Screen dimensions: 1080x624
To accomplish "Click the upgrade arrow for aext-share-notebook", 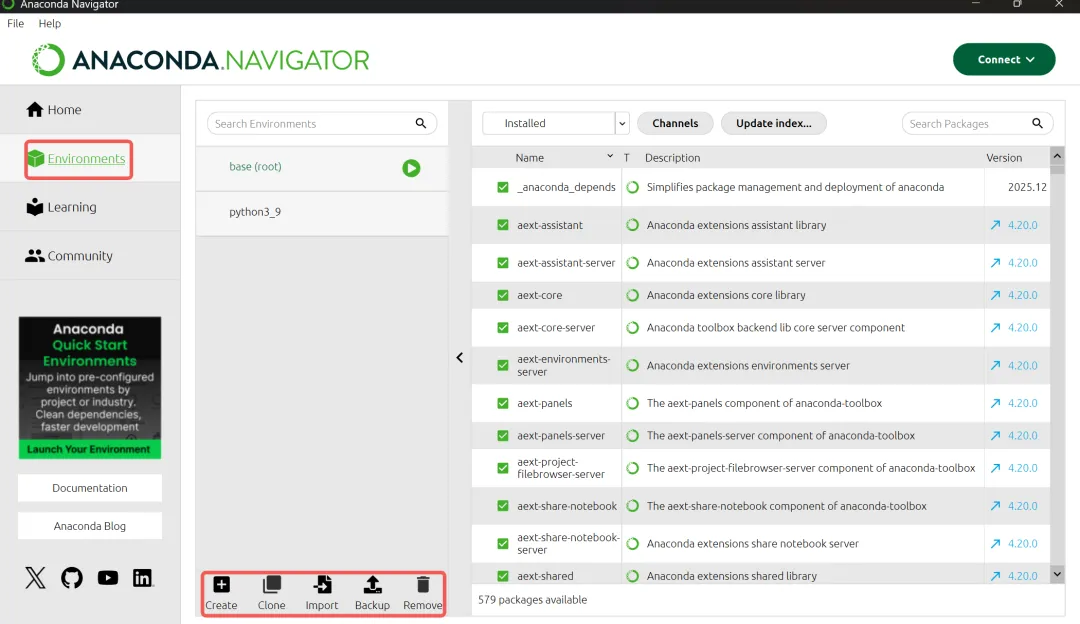I will 995,506.
